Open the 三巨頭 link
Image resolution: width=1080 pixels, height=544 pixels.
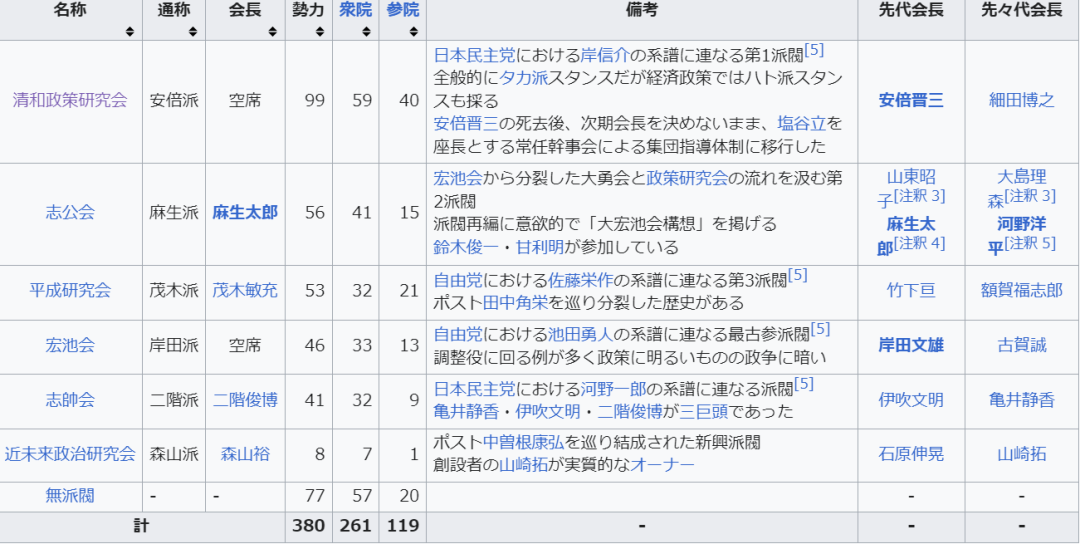[703, 412]
